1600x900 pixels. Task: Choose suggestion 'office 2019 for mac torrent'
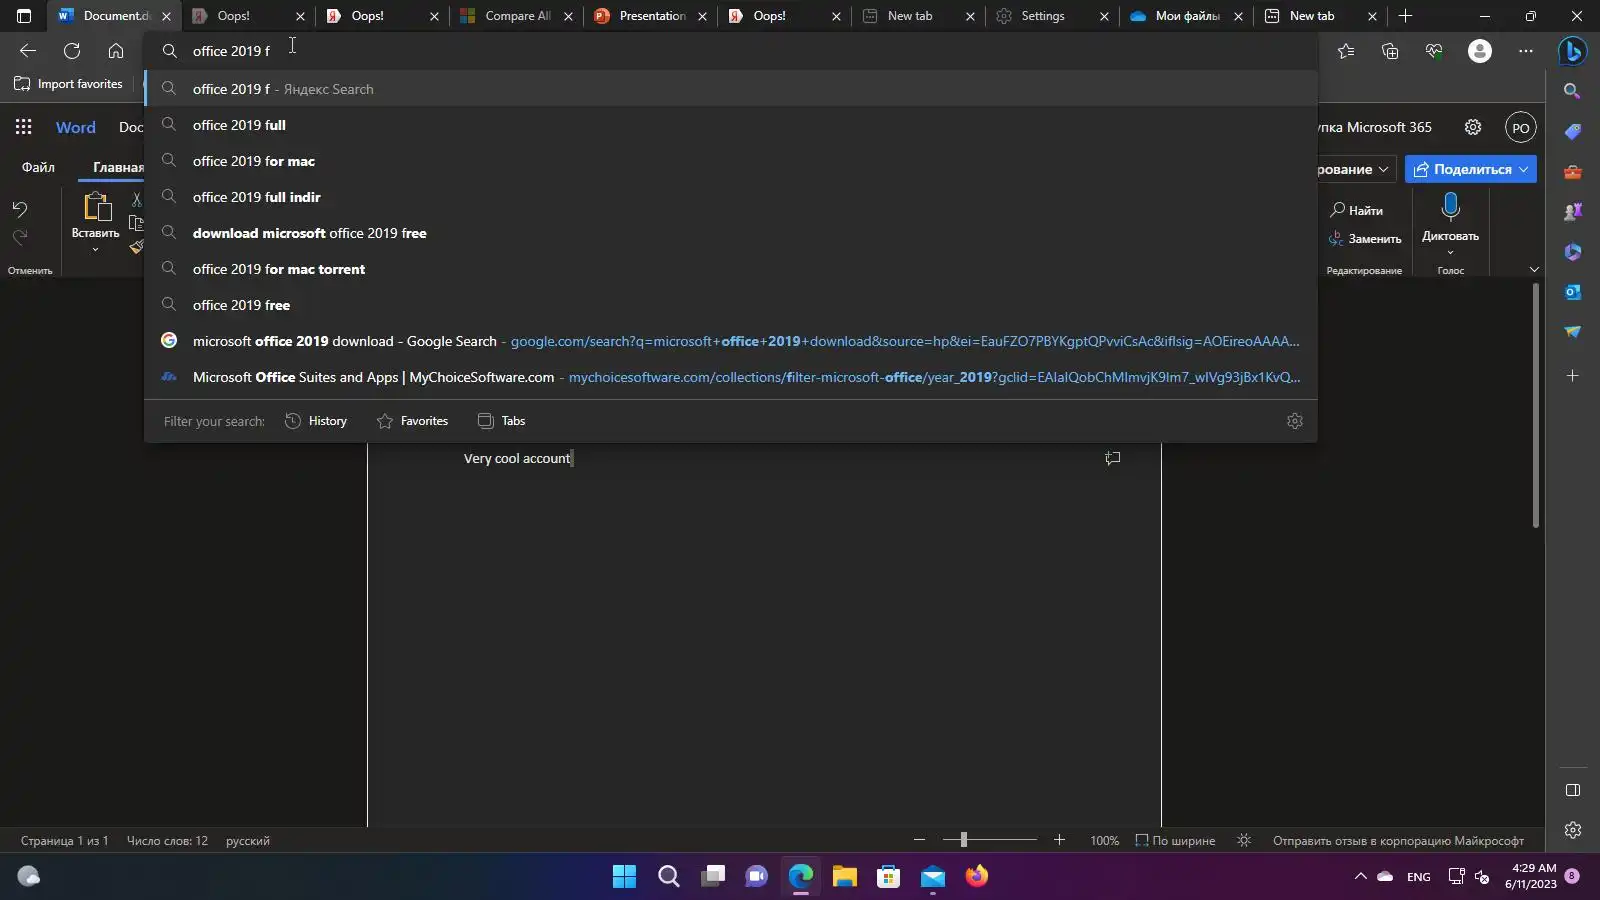click(x=731, y=269)
